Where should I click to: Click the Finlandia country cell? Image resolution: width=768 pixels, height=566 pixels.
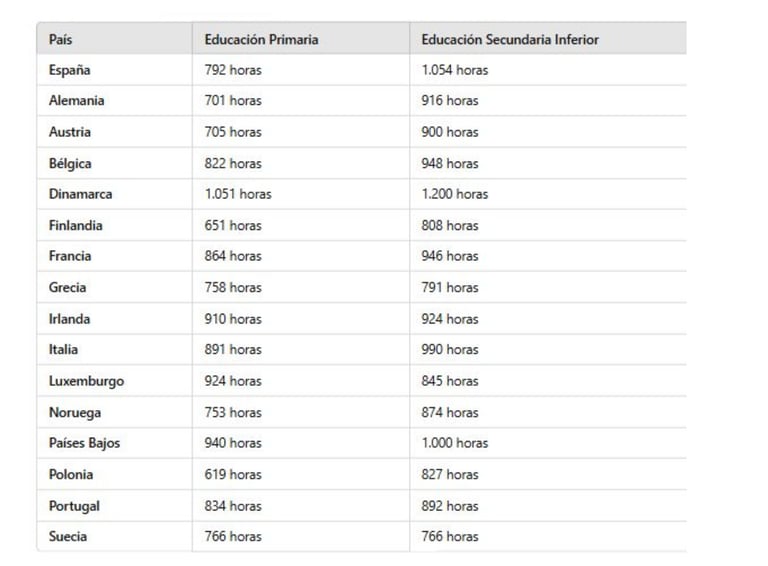75,225
